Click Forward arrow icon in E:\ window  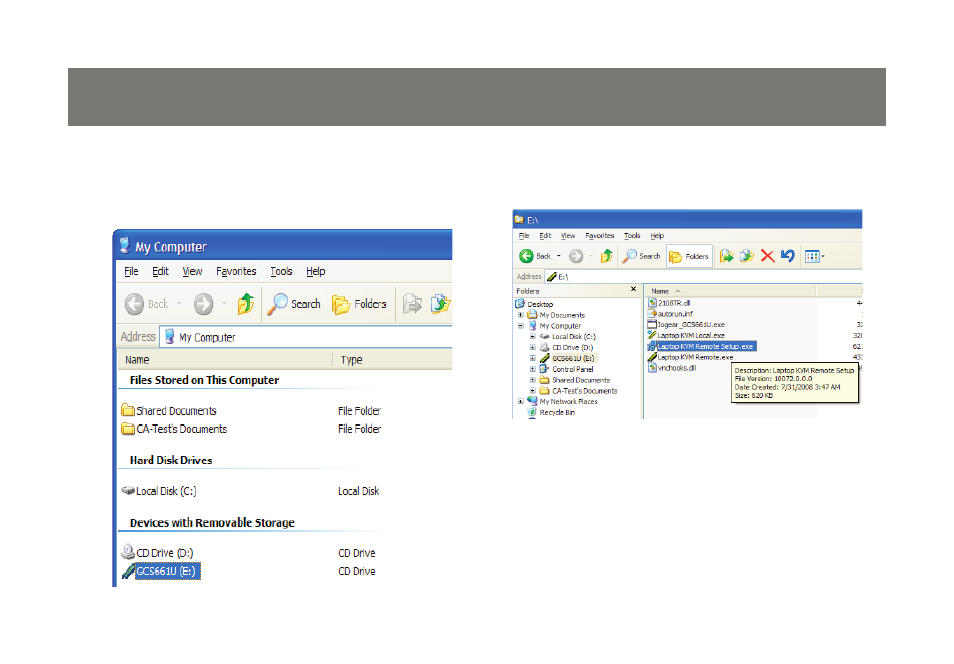coord(576,256)
